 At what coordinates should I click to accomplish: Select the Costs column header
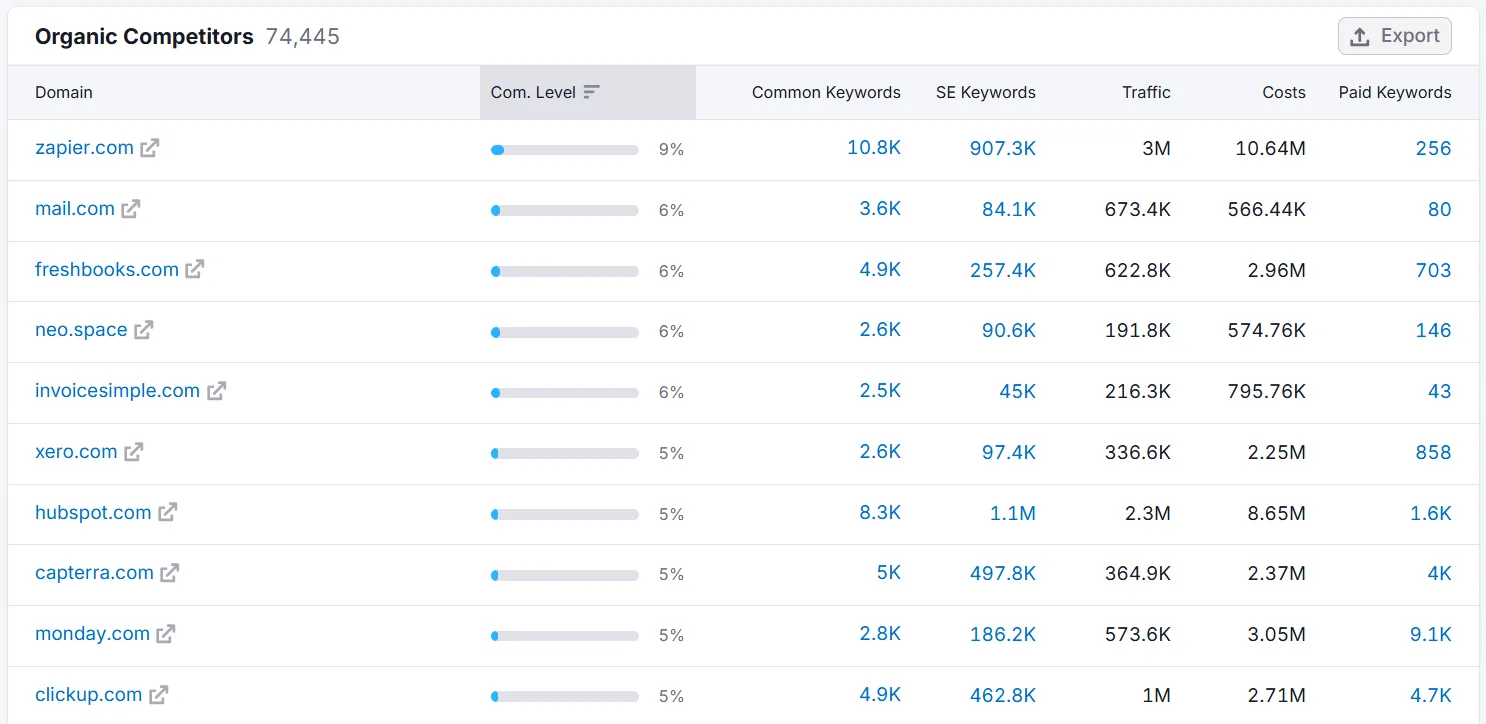pyautogui.click(x=1284, y=92)
